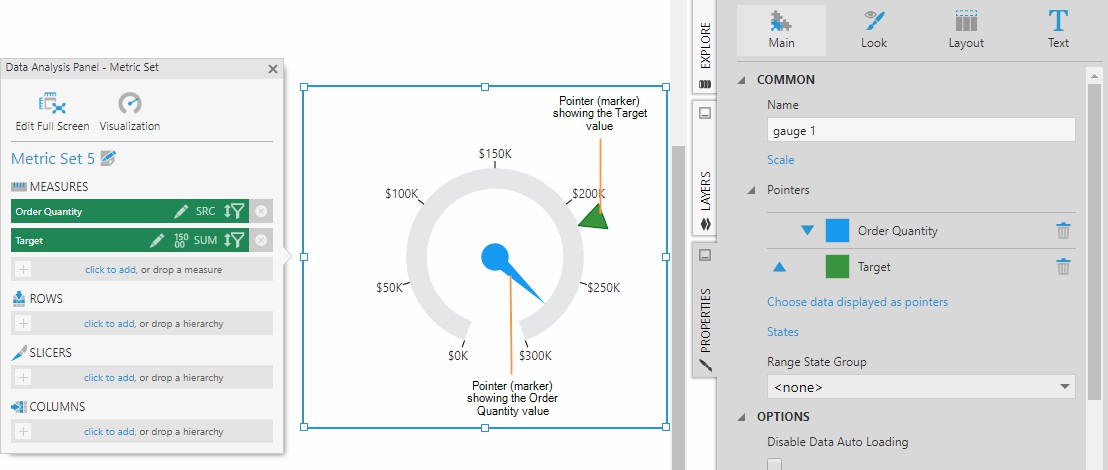The height and width of the screenshot is (470, 1108).
Task: Delete the Order Quantity pointer with trash icon
Action: pyautogui.click(x=1063, y=231)
